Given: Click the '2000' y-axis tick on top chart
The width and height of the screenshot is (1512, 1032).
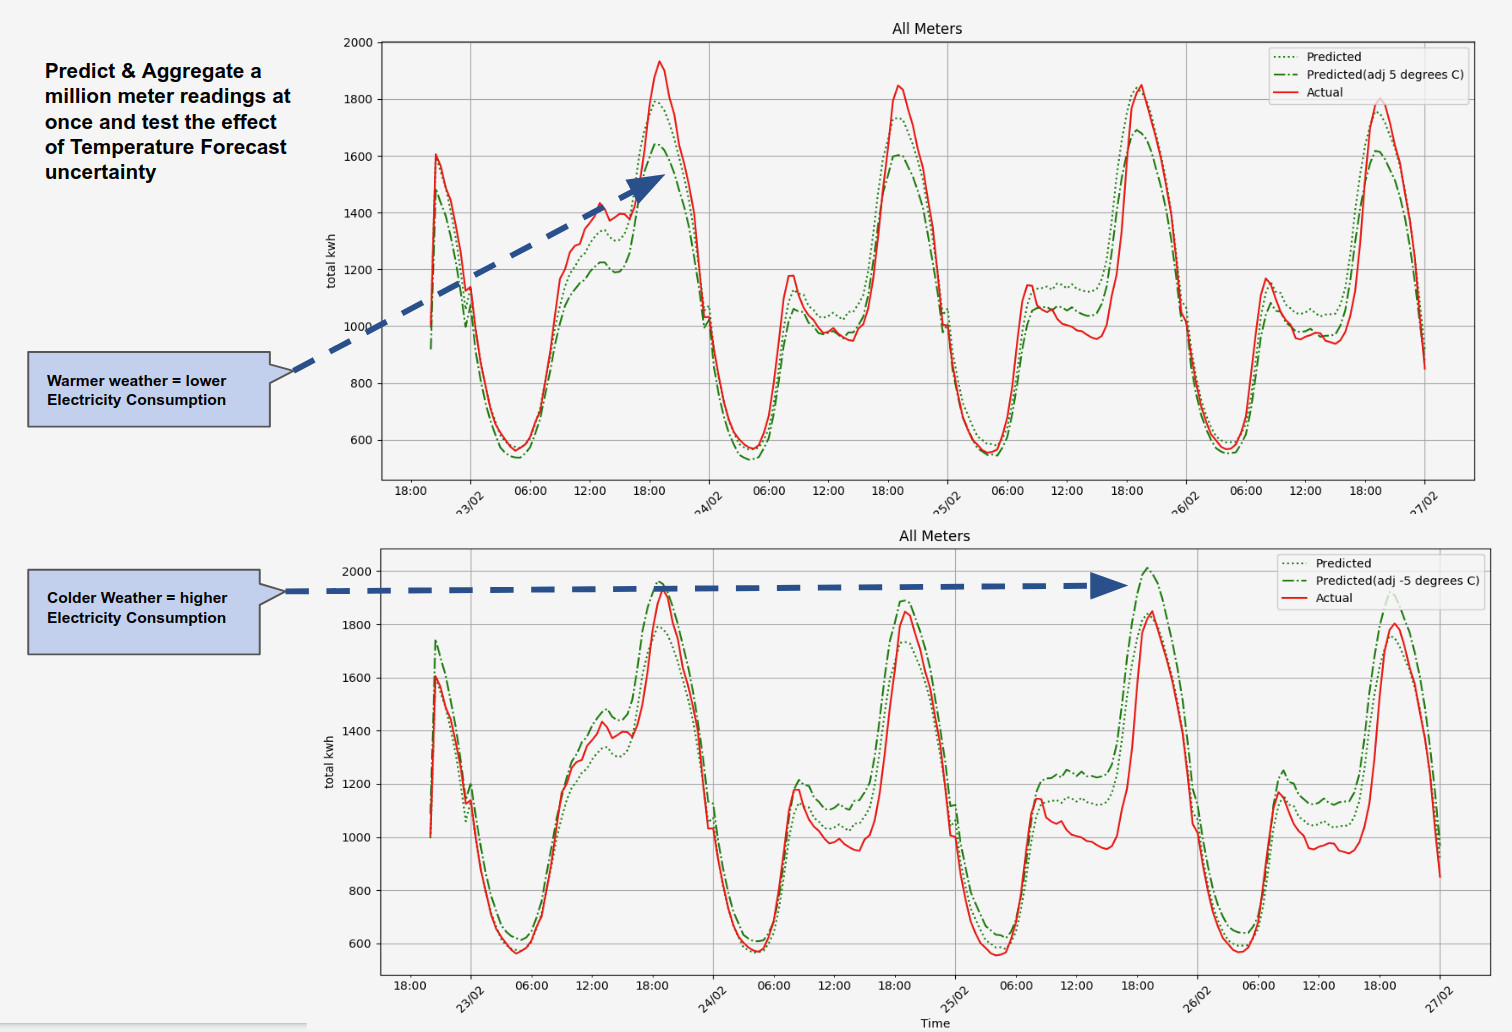Looking at the screenshot, I should point(357,43).
